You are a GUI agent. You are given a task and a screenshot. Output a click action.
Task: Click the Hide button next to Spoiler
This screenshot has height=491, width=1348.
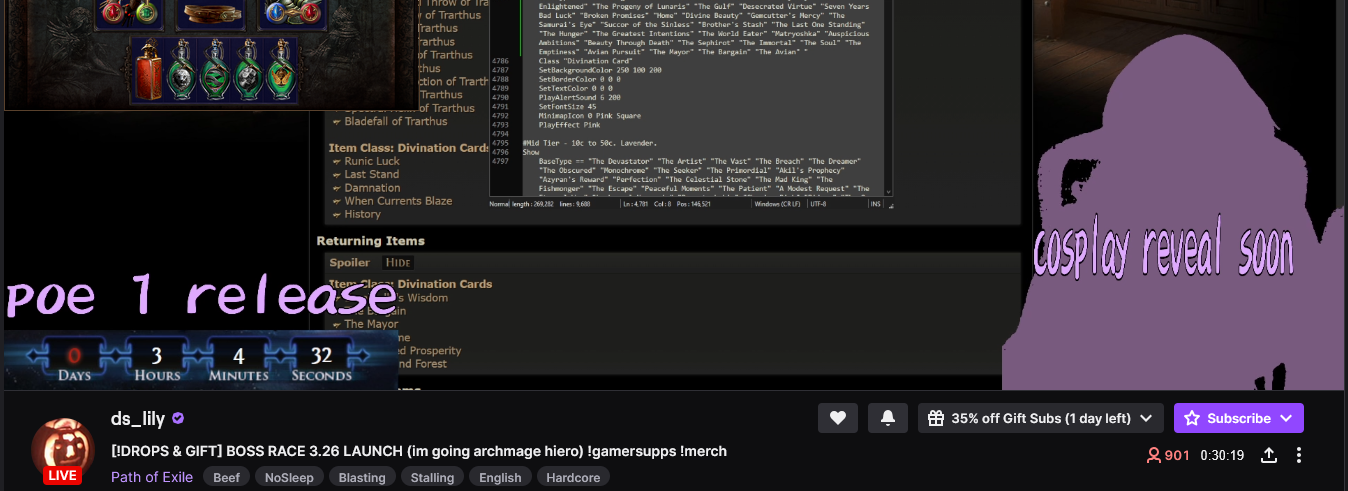(x=398, y=263)
